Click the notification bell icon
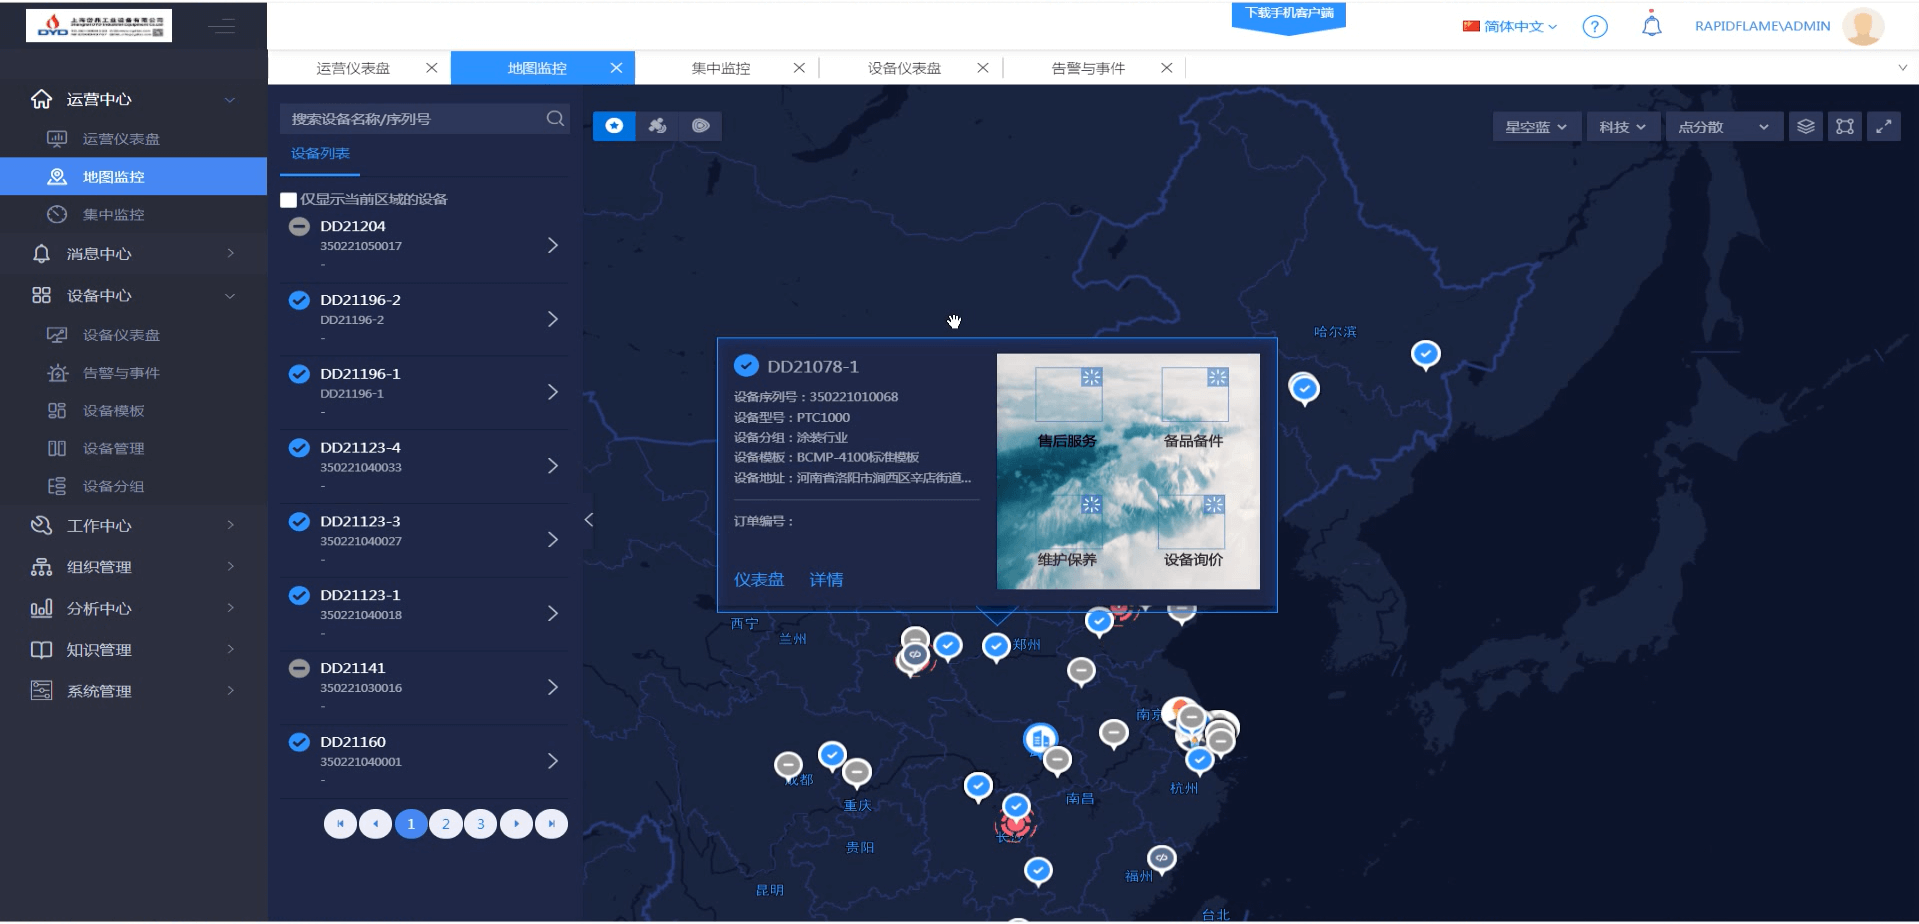 (1651, 26)
